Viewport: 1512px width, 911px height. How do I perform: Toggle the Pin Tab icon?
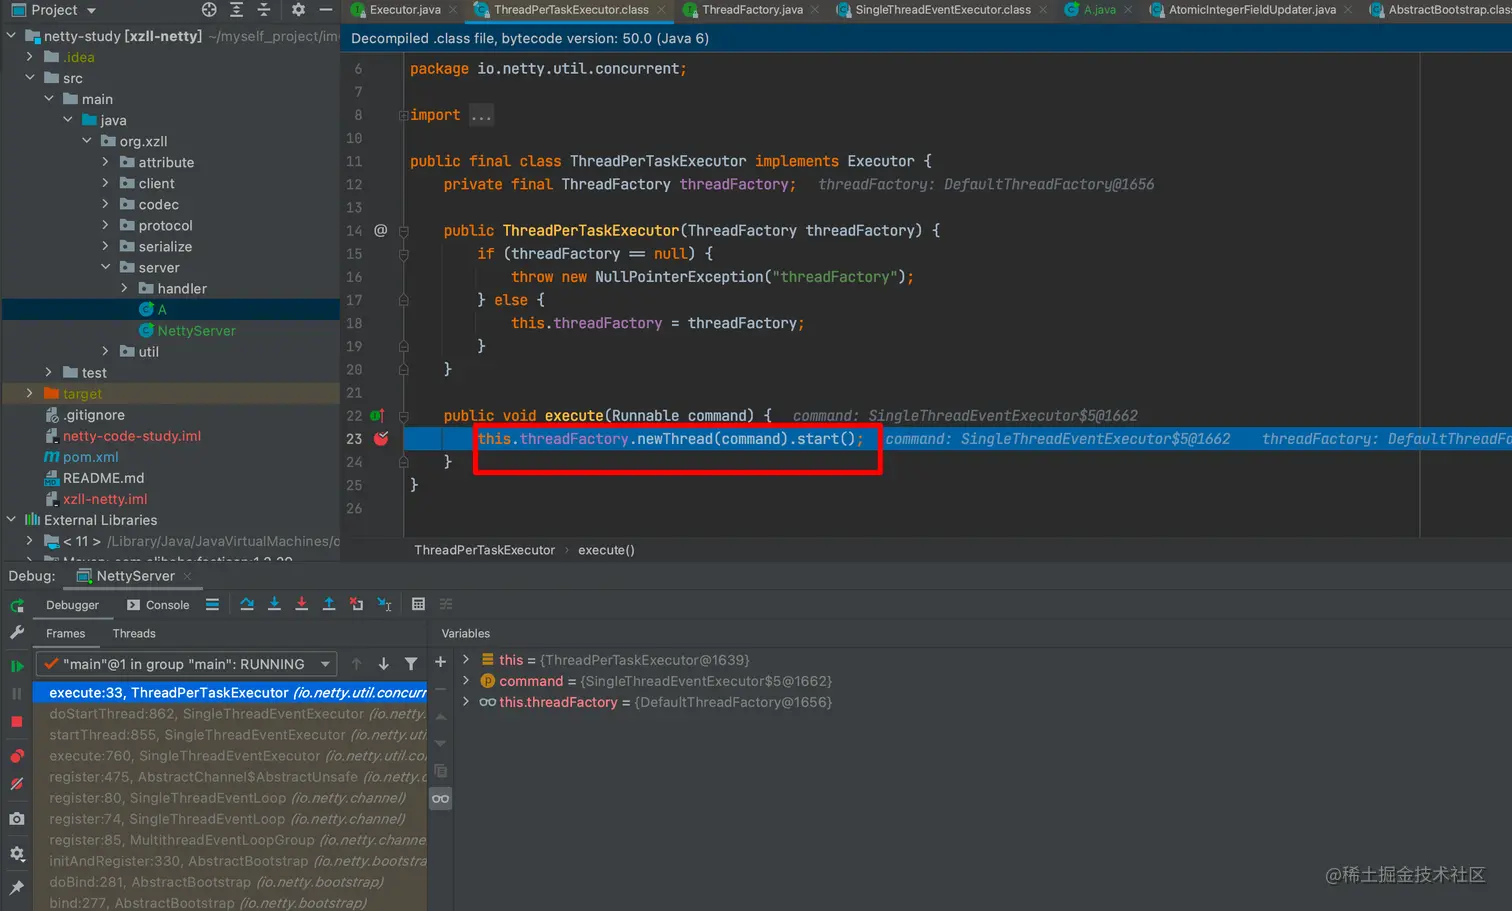(x=17, y=887)
